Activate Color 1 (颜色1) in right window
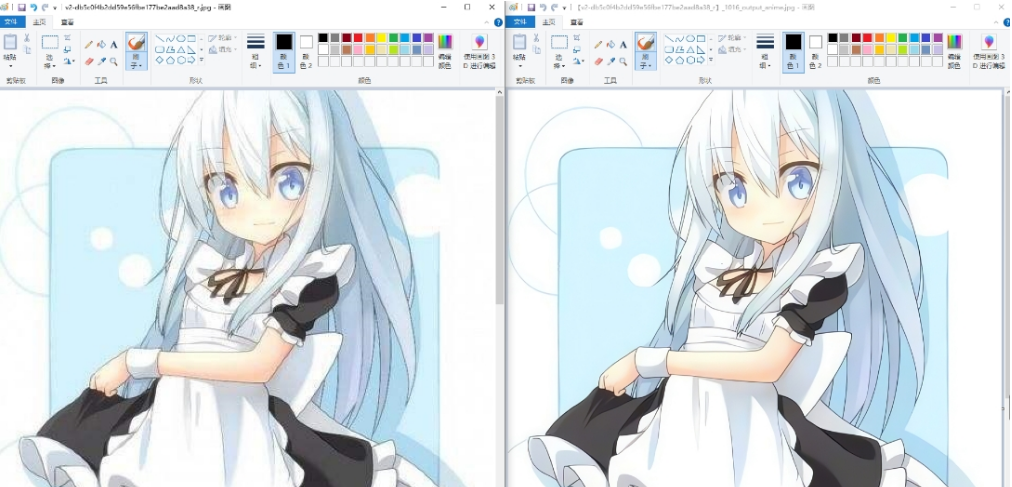The image size is (1012, 487). click(793, 52)
